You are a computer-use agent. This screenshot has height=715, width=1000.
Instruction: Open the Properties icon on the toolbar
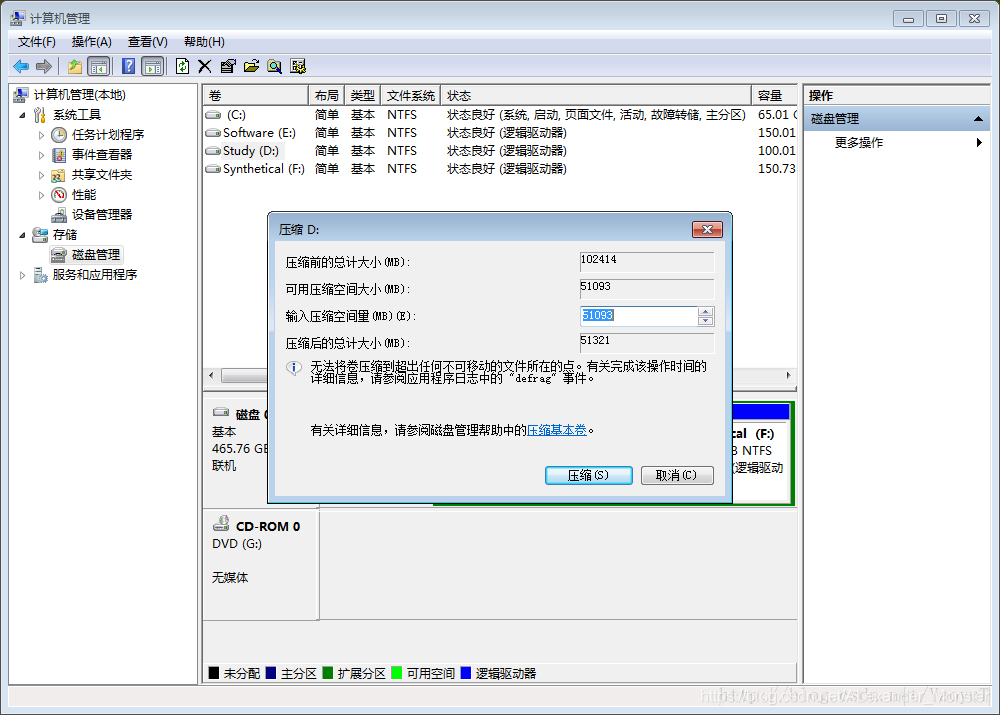point(229,66)
